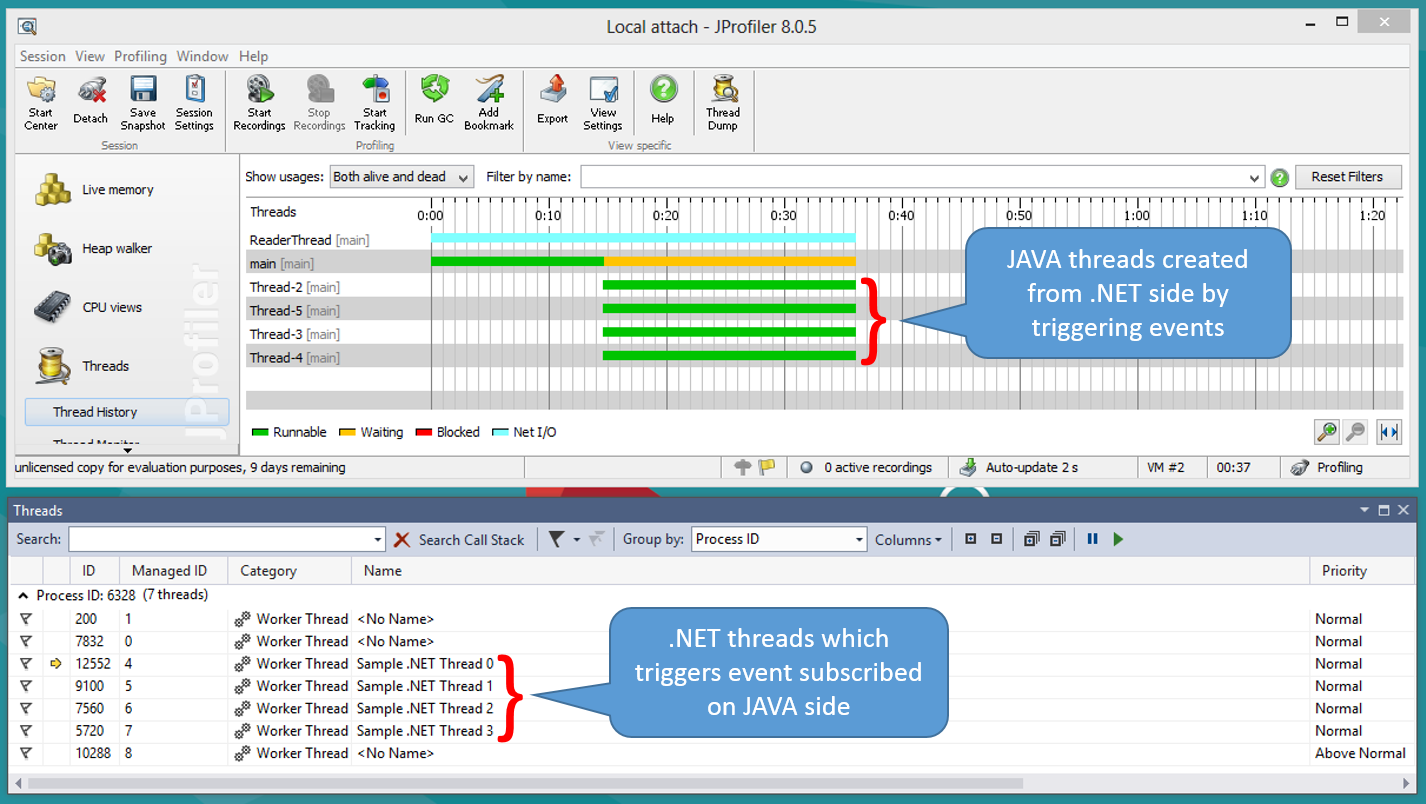Open the Profiling menu
This screenshot has height=804, width=1426.
tap(140, 56)
